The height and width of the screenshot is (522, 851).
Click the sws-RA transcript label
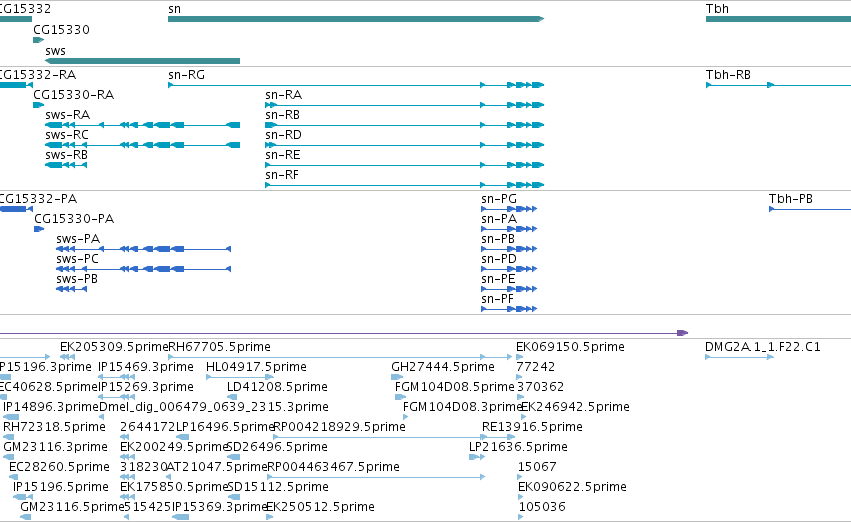(x=67, y=115)
